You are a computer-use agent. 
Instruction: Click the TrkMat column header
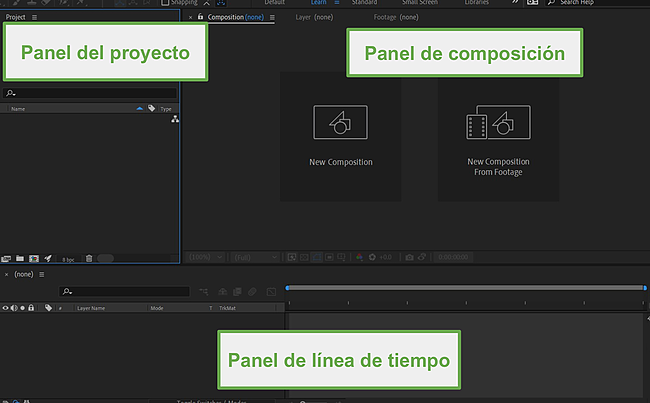click(227, 308)
